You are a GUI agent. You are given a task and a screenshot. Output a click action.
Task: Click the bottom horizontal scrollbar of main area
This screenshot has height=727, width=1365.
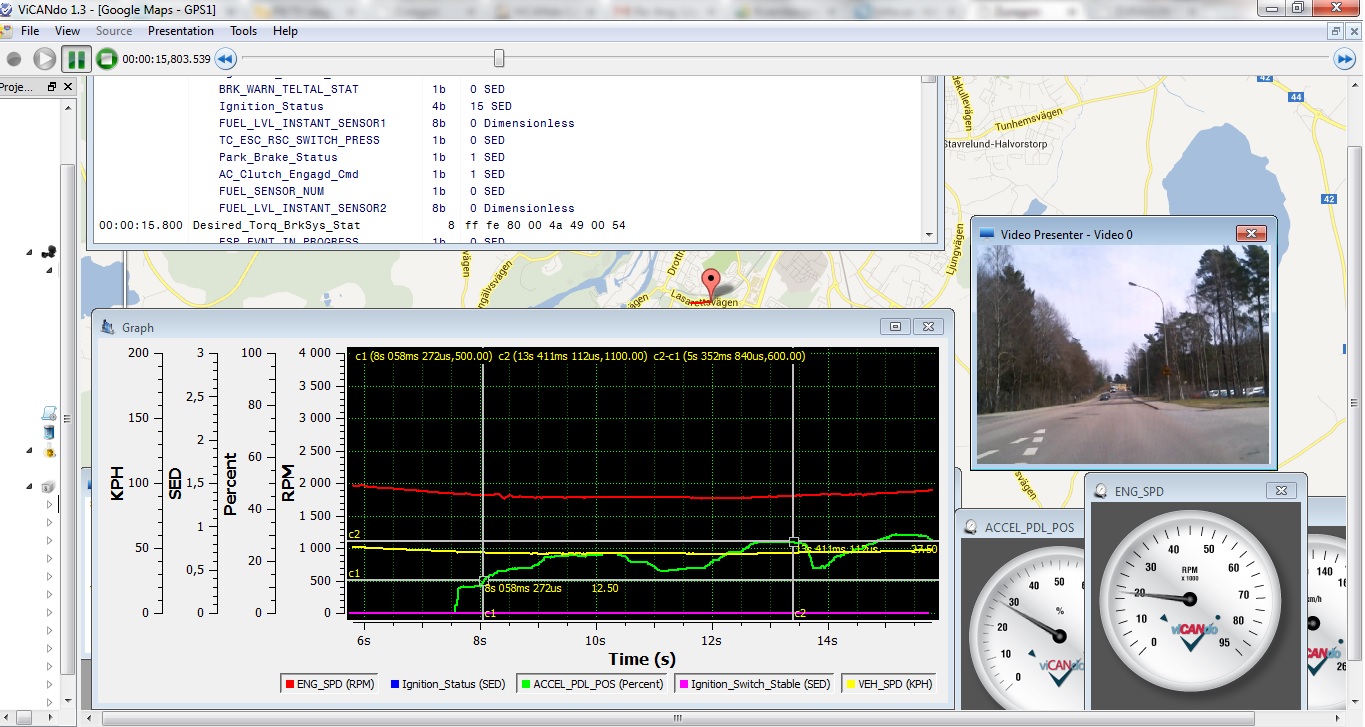(678, 717)
